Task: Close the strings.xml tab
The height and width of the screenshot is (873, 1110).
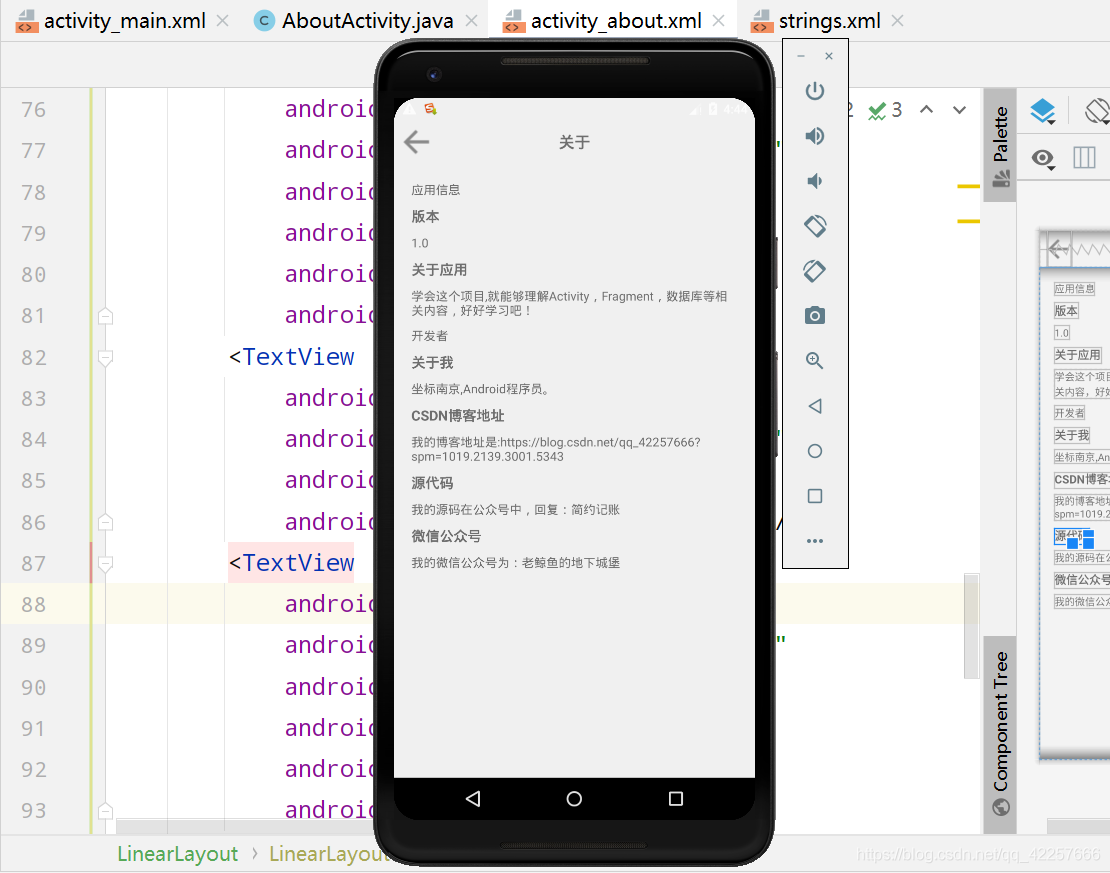Action: [898, 21]
